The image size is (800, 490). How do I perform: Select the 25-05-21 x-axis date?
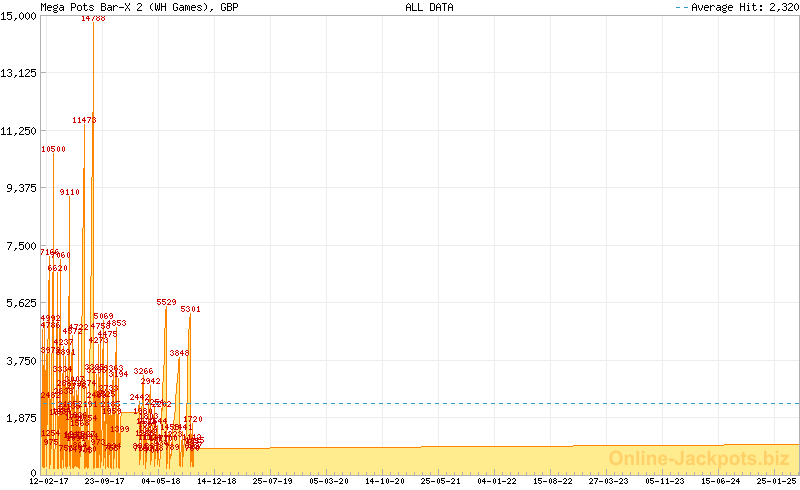[x=440, y=481]
